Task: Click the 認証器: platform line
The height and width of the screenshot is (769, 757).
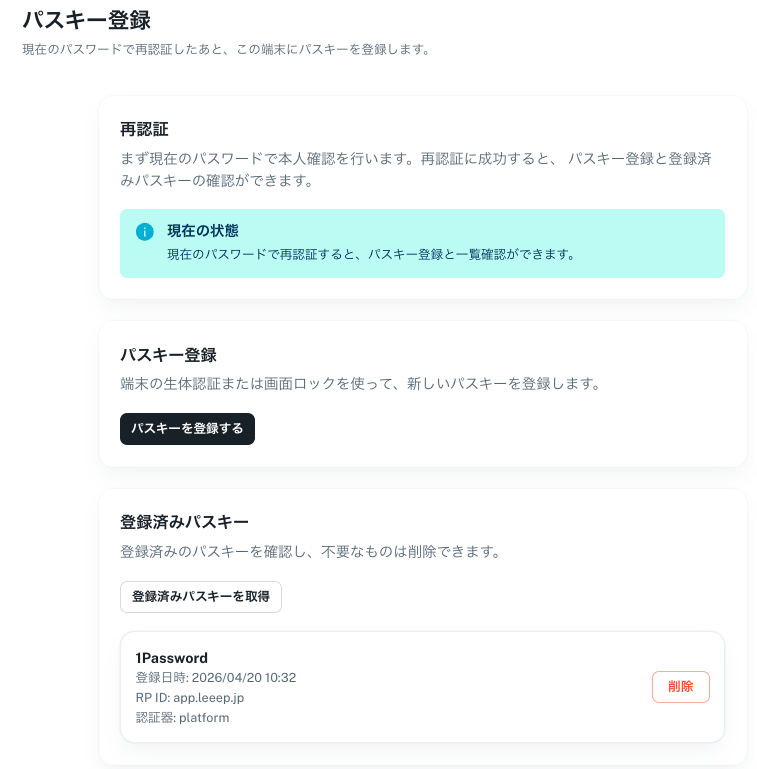Action: 182,718
